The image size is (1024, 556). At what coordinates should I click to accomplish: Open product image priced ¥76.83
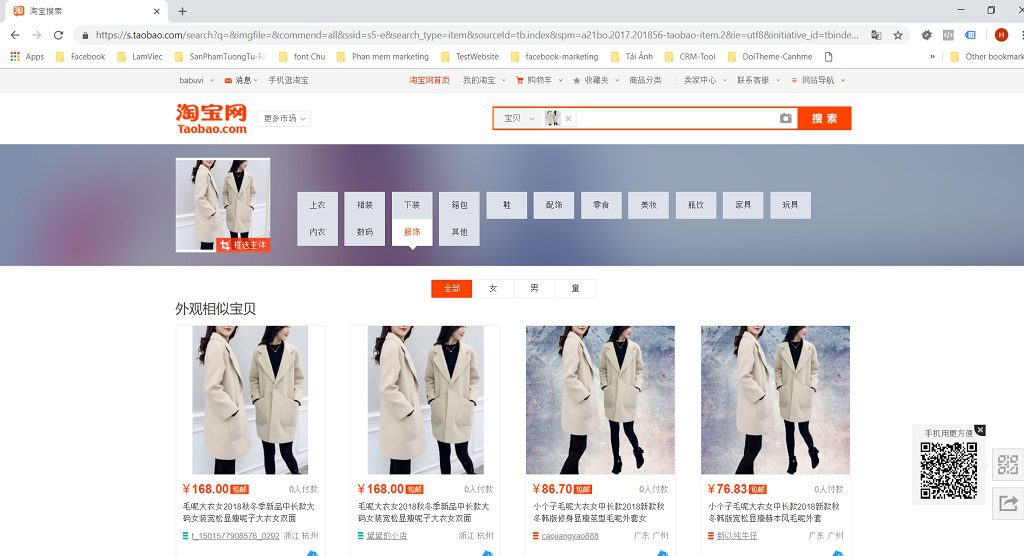tap(775, 400)
